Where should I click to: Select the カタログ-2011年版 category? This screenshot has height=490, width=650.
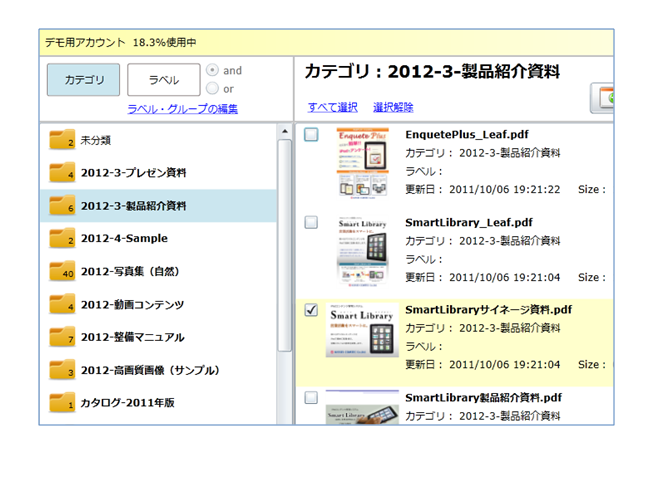coord(159,403)
